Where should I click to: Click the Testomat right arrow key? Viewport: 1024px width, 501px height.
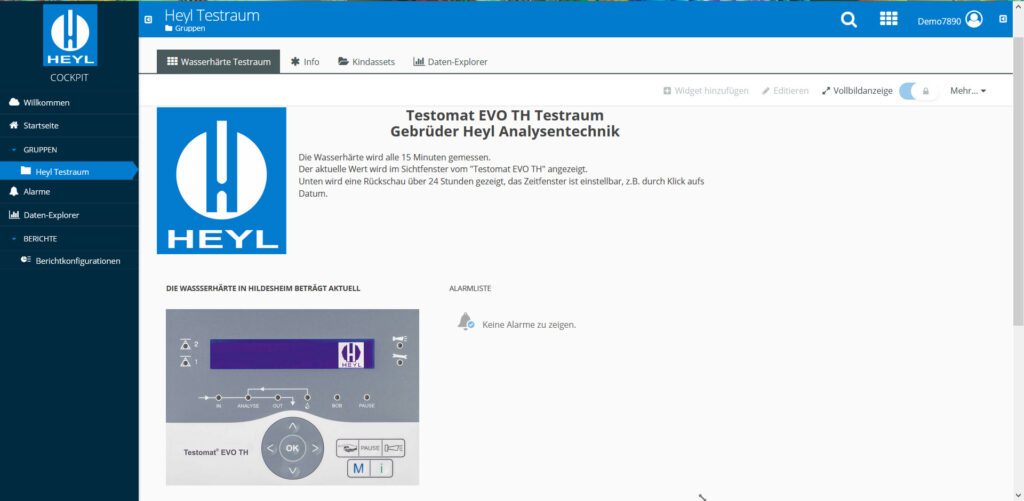click(314, 448)
